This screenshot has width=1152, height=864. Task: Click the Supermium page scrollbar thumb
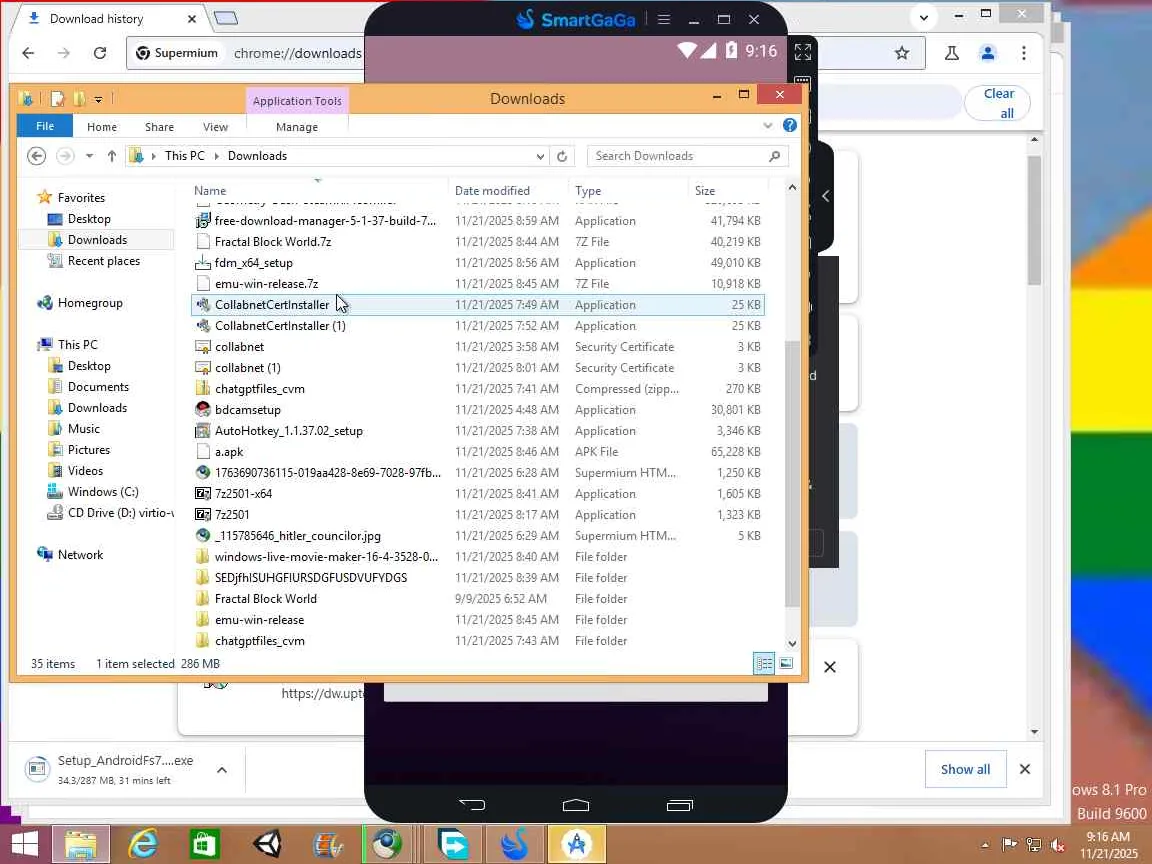coord(1034,220)
